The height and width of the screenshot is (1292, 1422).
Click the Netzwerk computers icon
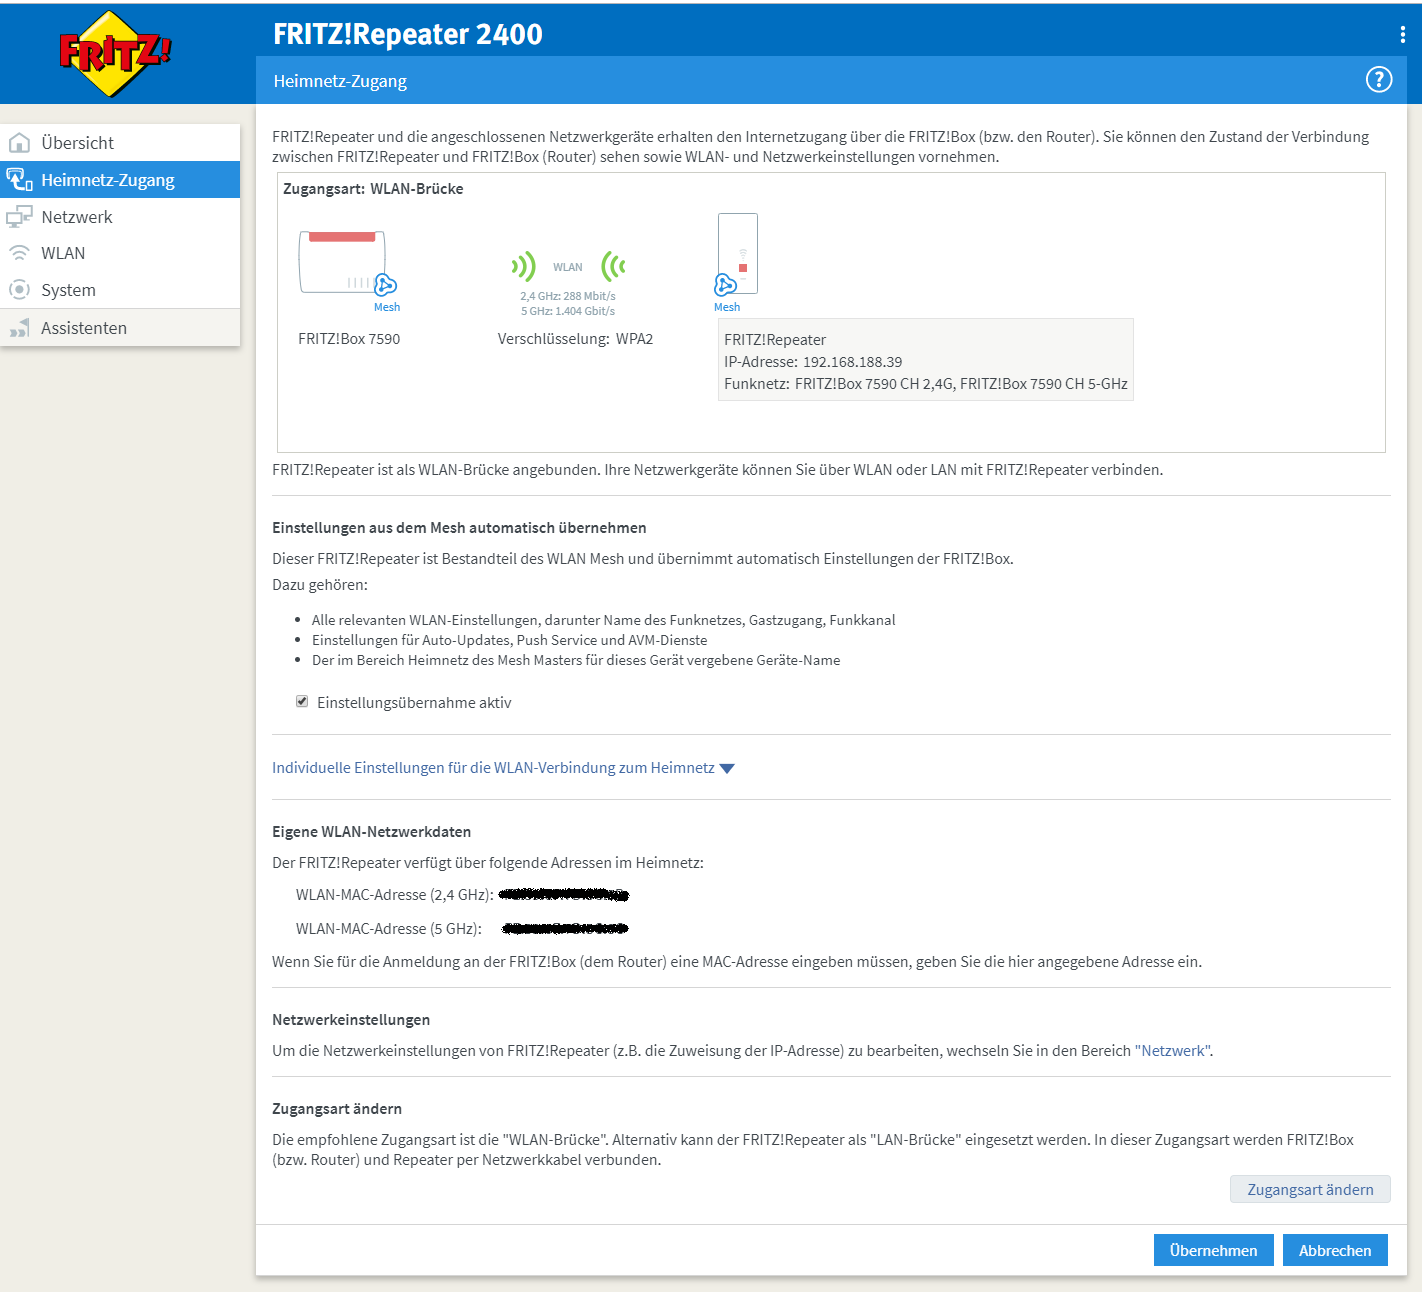[x=19, y=217]
